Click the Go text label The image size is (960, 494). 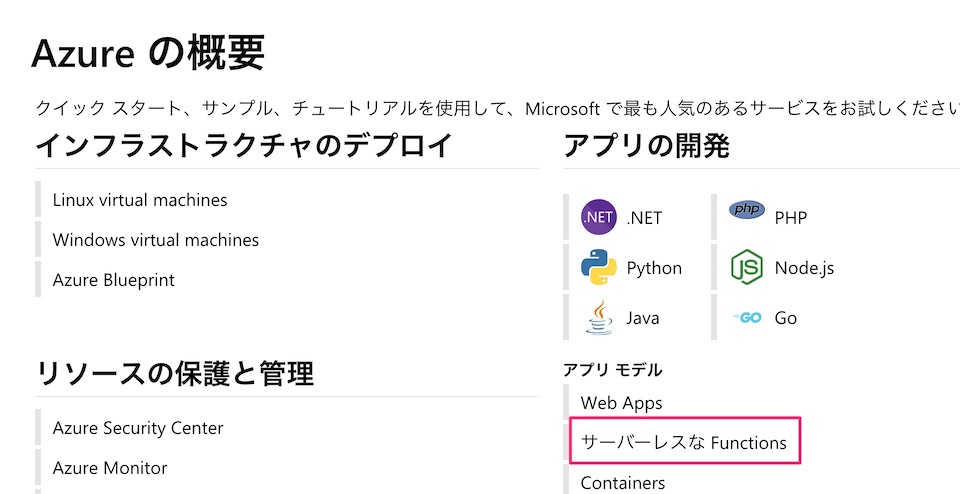[x=786, y=318]
